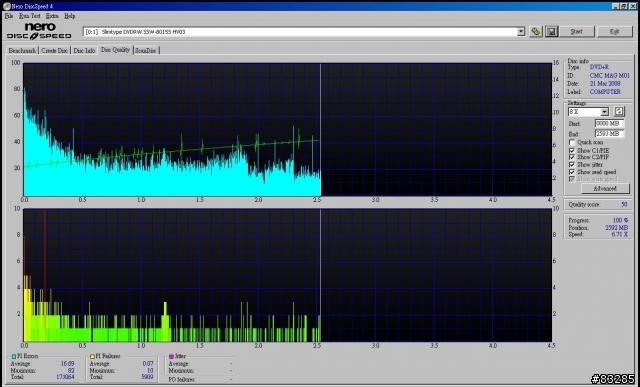Click the Exit button
Viewport: 640px width, 387px height.
pos(614,31)
